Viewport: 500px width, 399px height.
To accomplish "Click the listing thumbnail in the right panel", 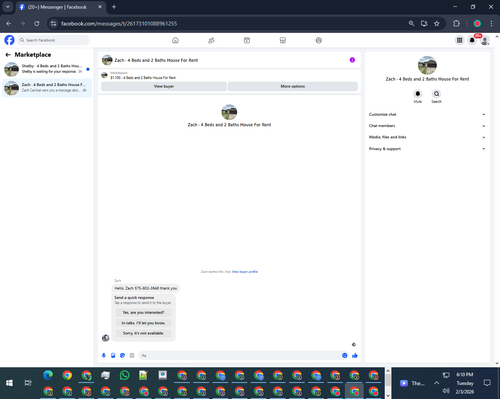I will 427,65.
